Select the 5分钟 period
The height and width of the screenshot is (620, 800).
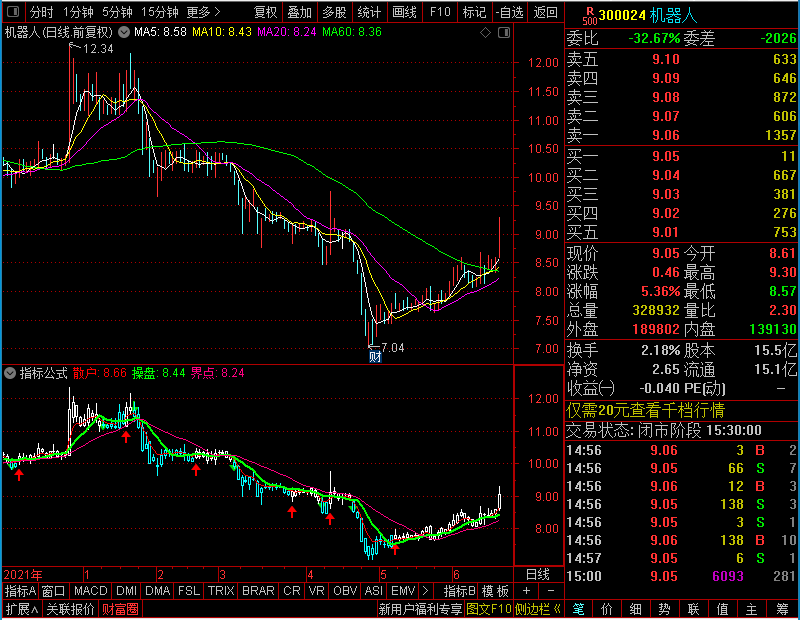coord(117,12)
